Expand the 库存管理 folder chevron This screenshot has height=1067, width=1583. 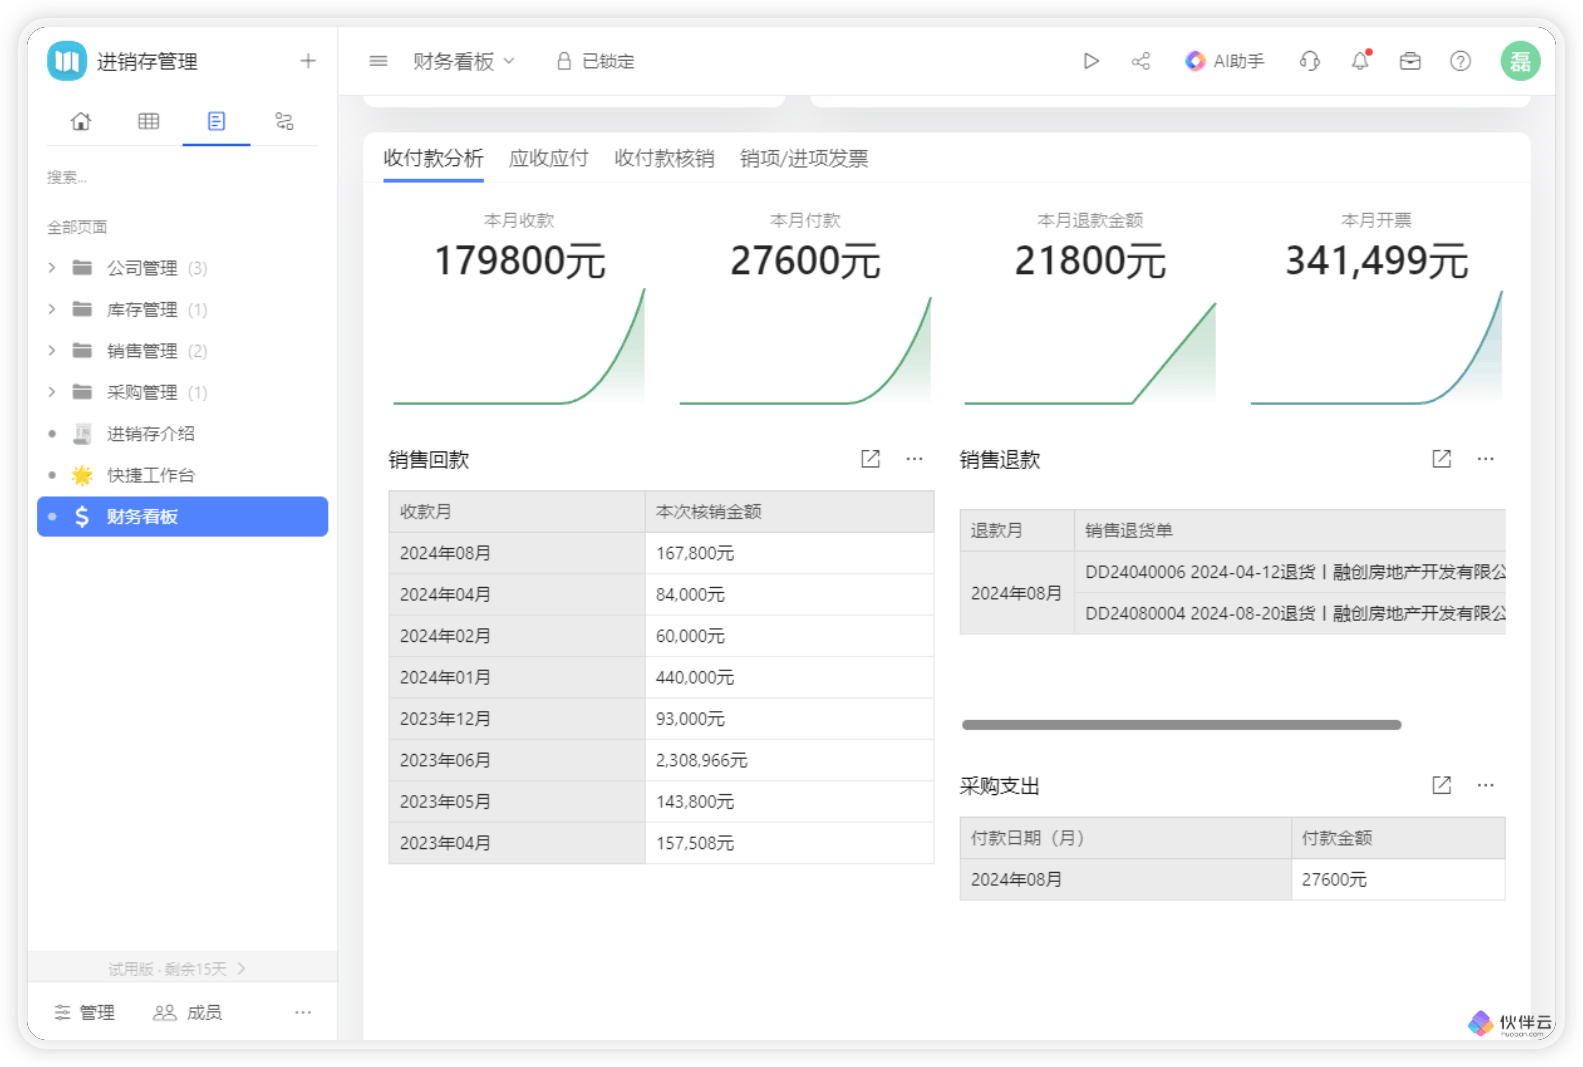pos(52,309)
